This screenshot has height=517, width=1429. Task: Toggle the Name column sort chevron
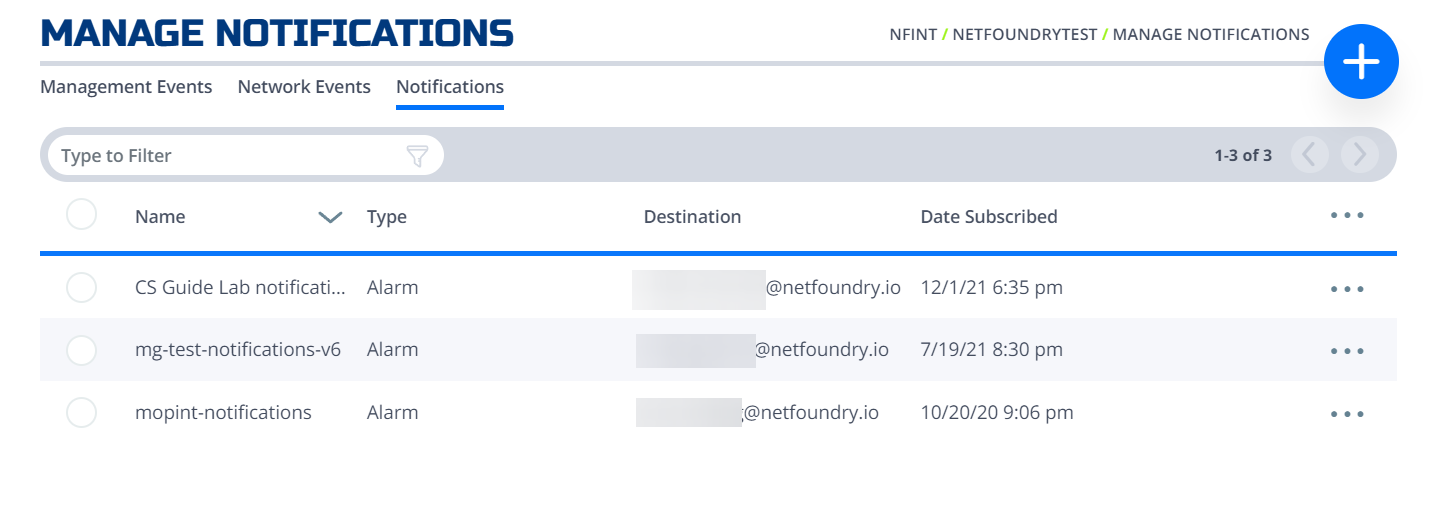click(330, 217)
